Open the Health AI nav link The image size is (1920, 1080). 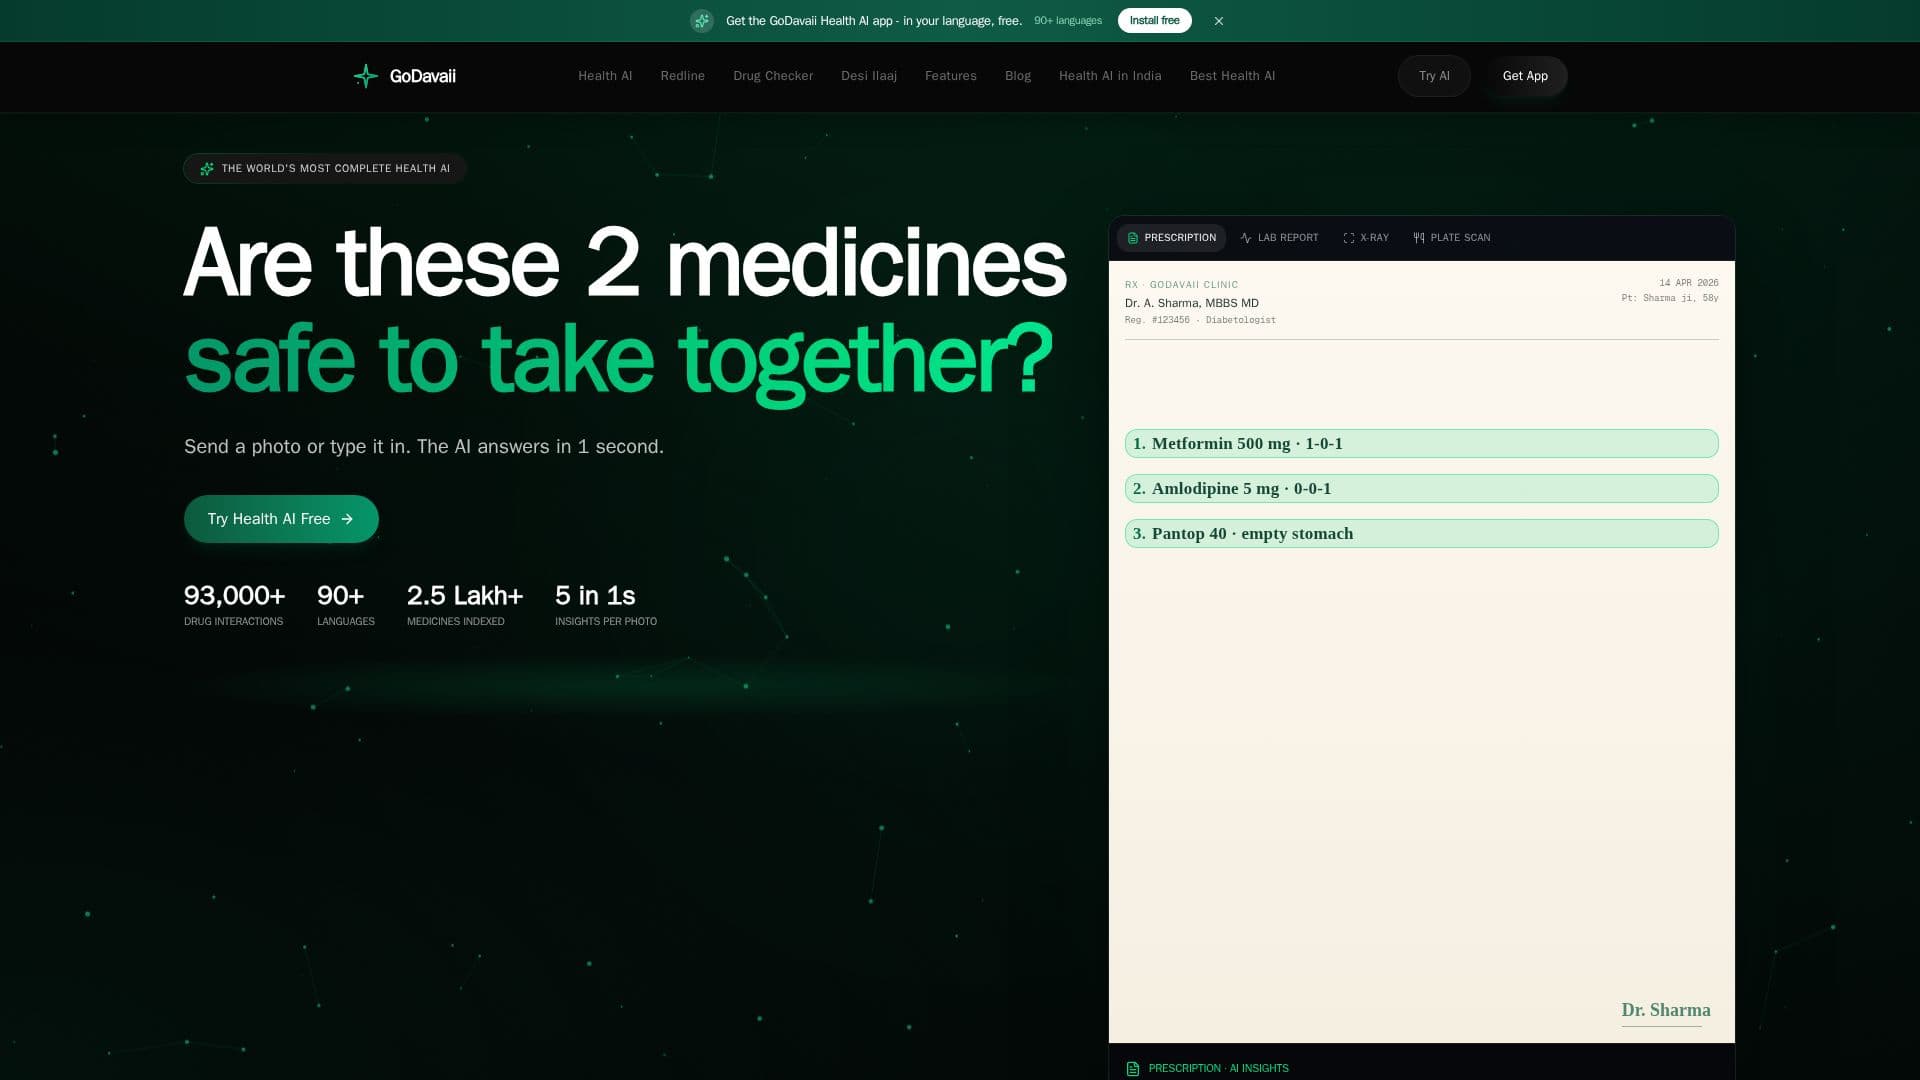pyautogui.click(x=605, y=76)
